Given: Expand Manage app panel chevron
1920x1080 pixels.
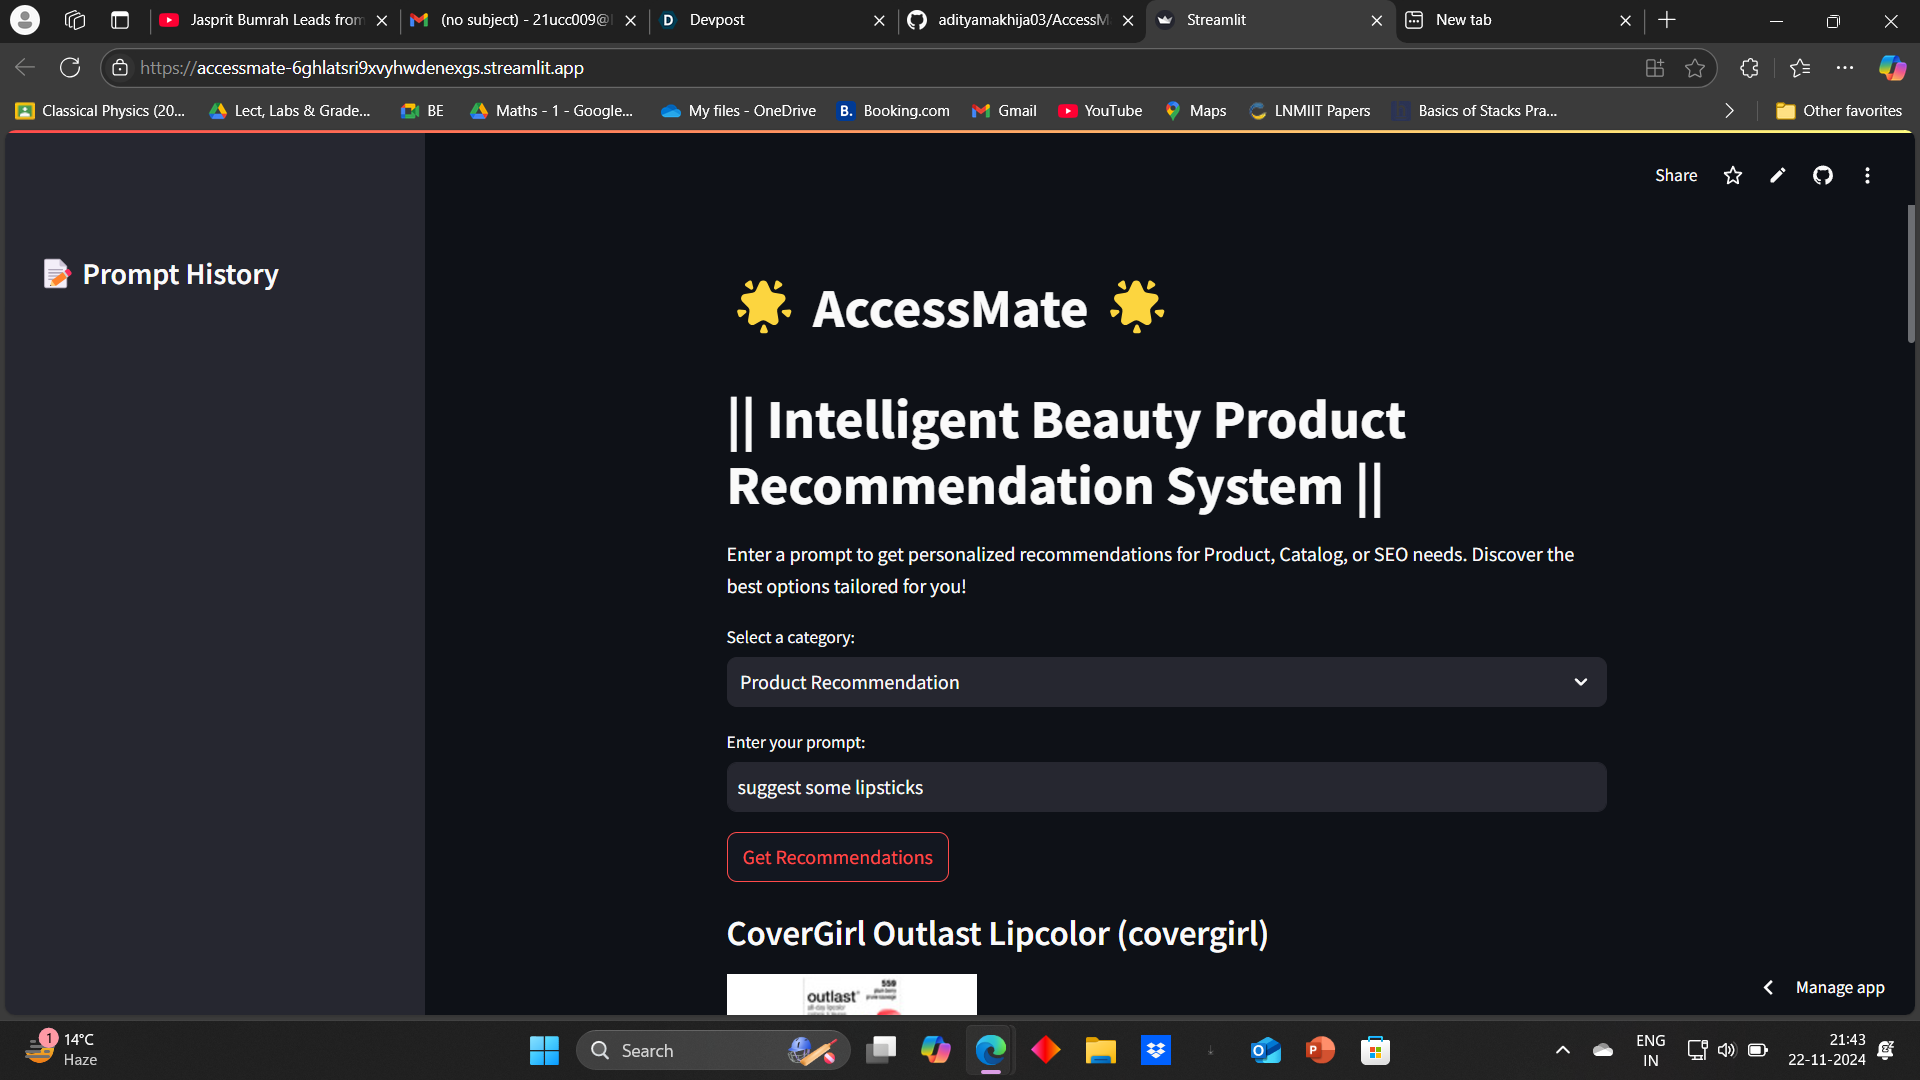Looking at the screenshot, I should (x=1768, y=987).
